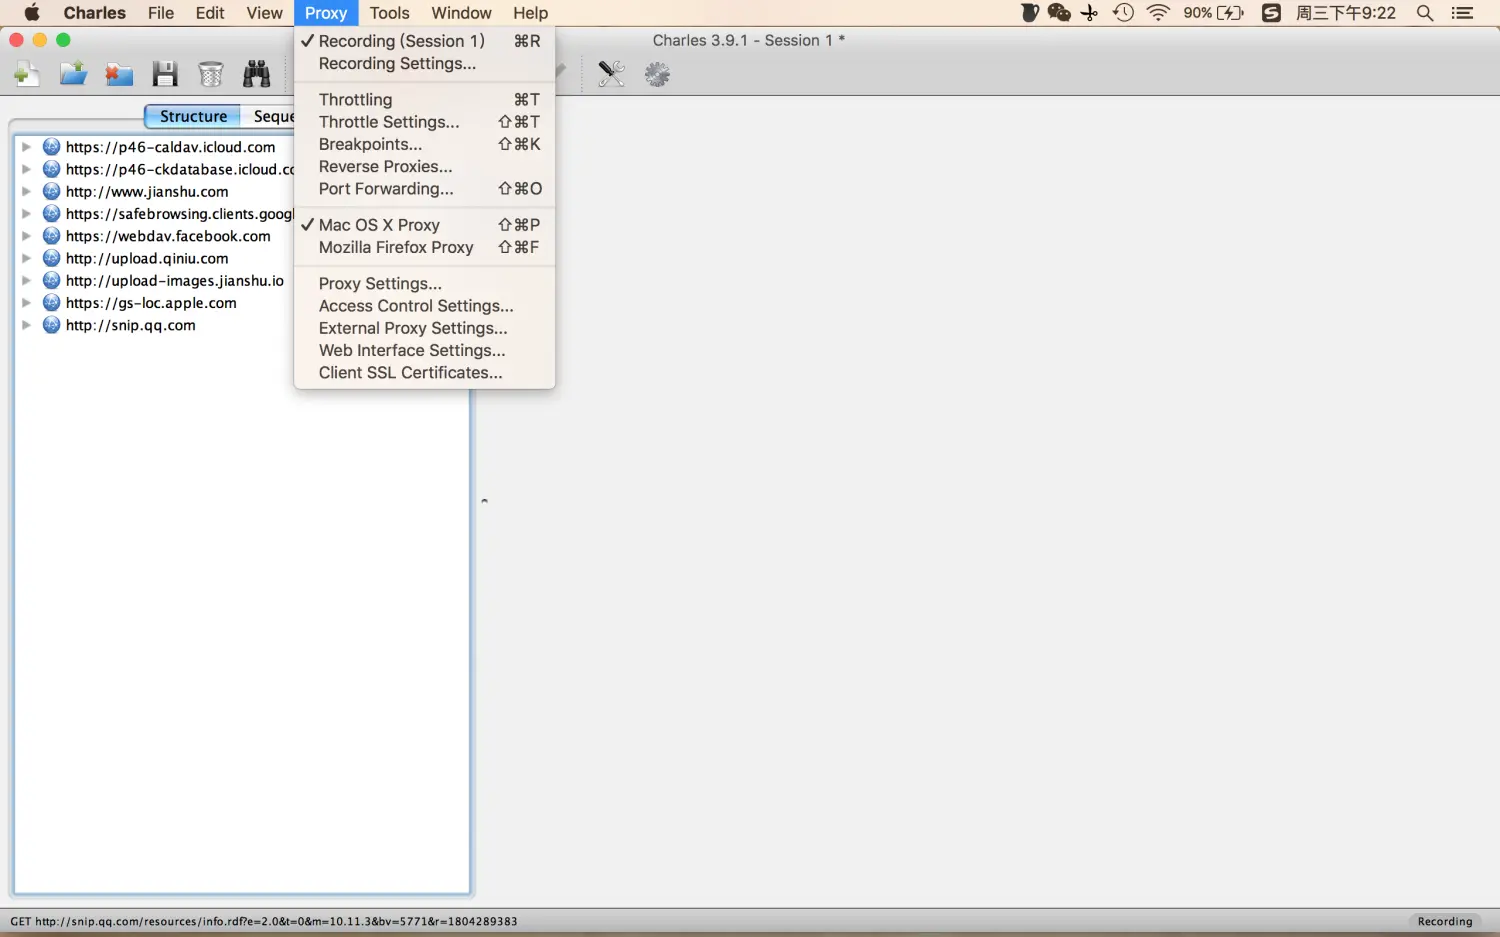
Task: Open the File menu
Action: click(x=161, y=13)
